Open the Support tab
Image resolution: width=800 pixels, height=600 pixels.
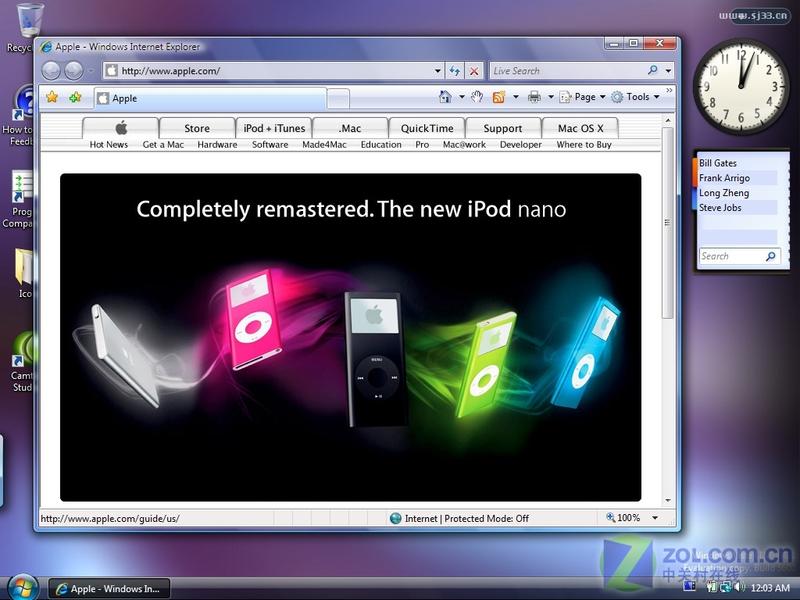503,128
